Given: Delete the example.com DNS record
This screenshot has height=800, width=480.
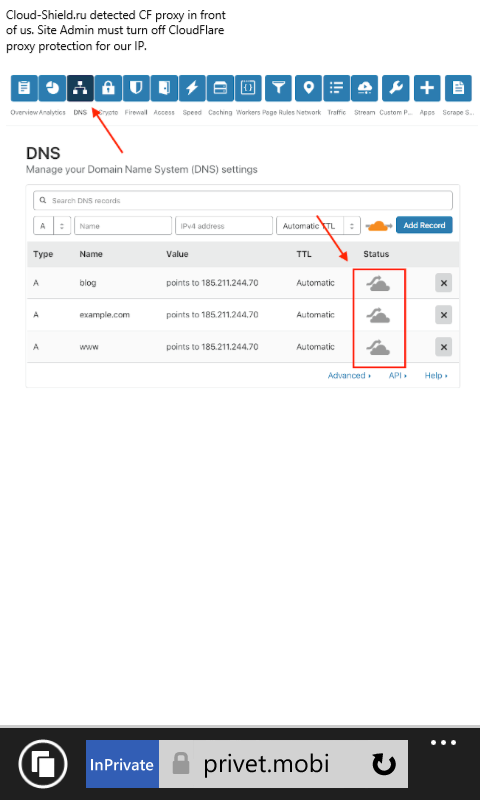Looking at the screenshot, I should point(443,315).
